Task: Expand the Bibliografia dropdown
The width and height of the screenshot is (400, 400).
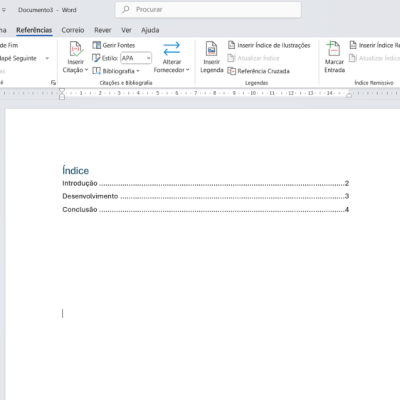Action: click(x=138, y=71)
